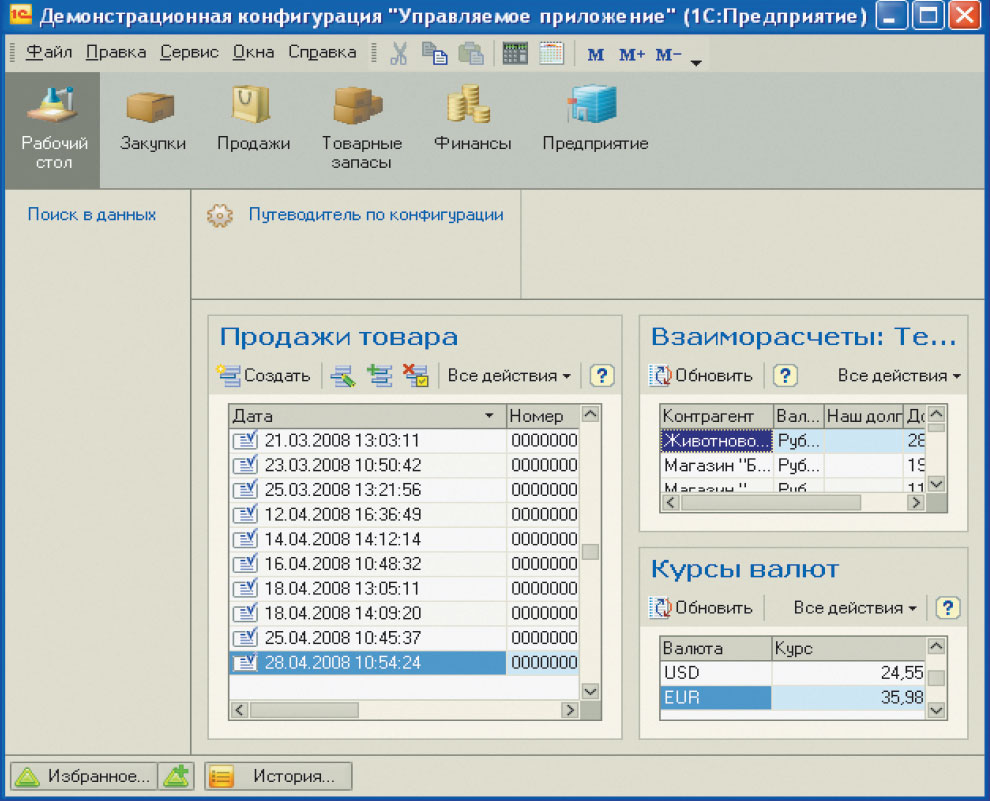This screenshot has width=990, height=801.
Task: Open the Продажи section
Action: [x=253, y=123]
